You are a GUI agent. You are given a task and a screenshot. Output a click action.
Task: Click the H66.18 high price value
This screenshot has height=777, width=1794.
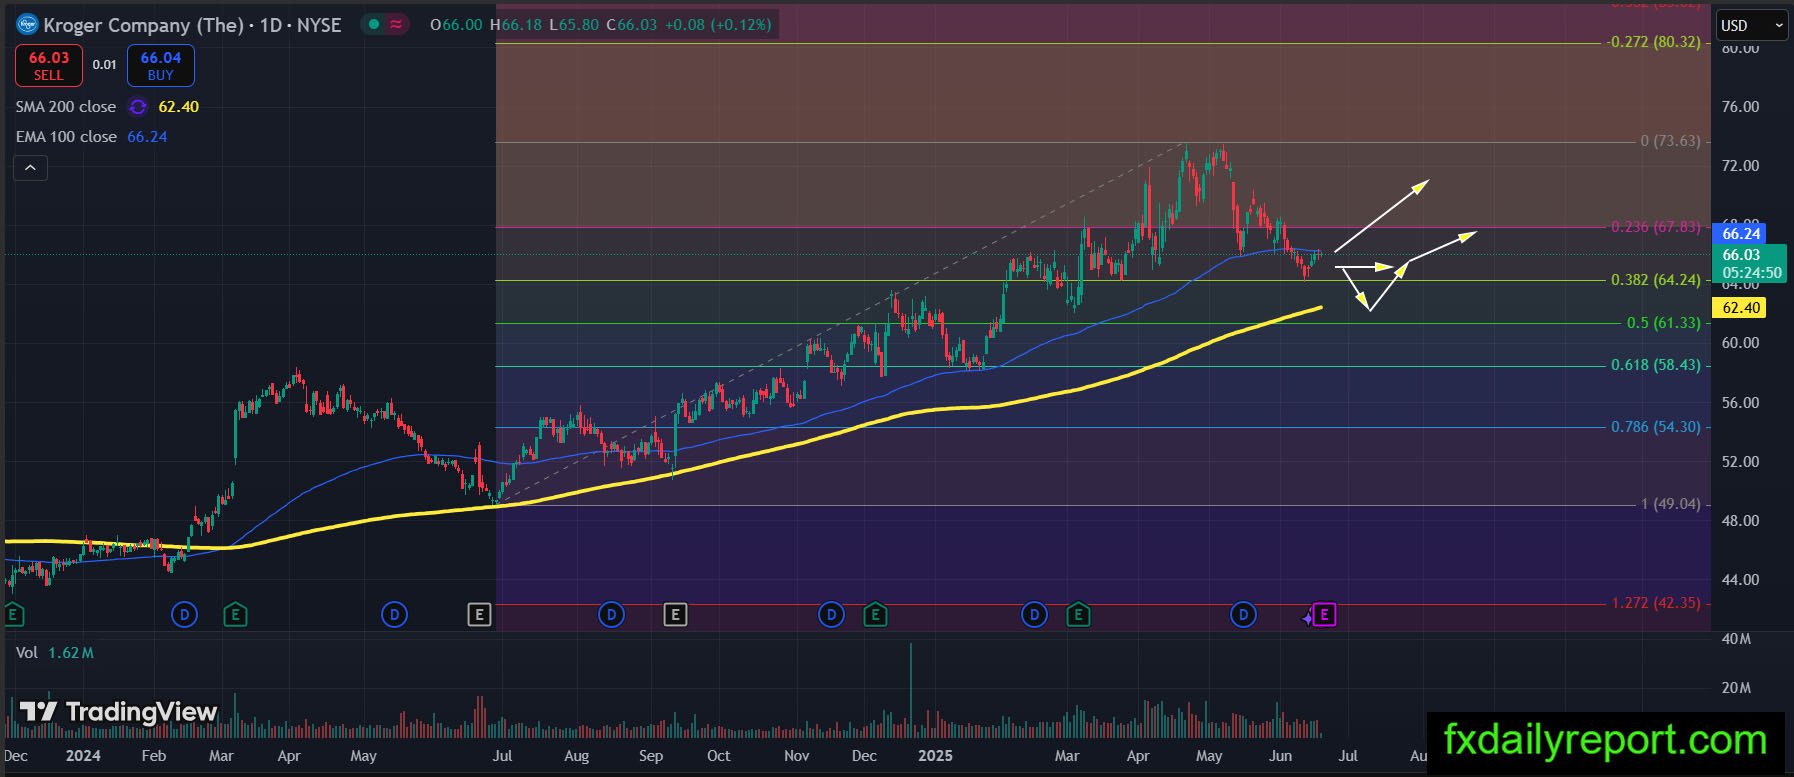pos(516,24)
